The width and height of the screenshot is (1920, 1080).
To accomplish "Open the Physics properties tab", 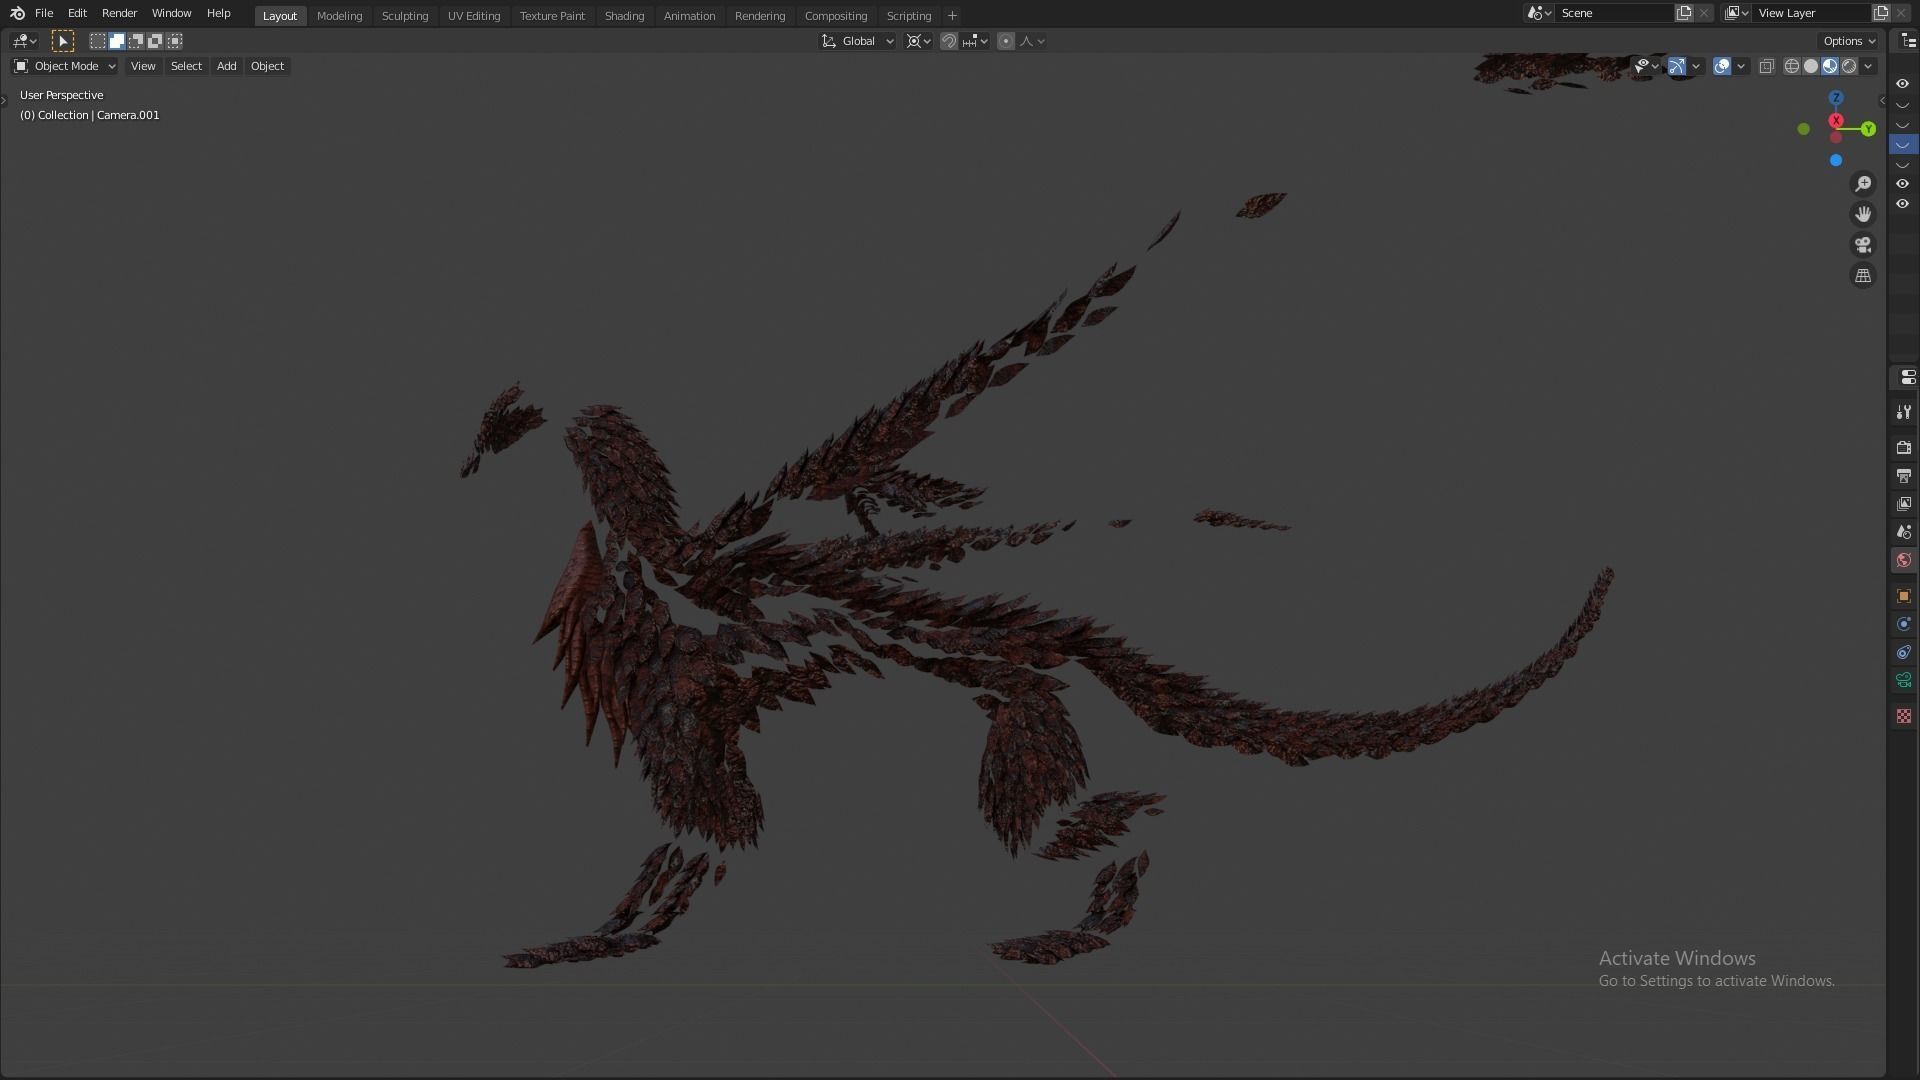I will tap(1904, 624).
